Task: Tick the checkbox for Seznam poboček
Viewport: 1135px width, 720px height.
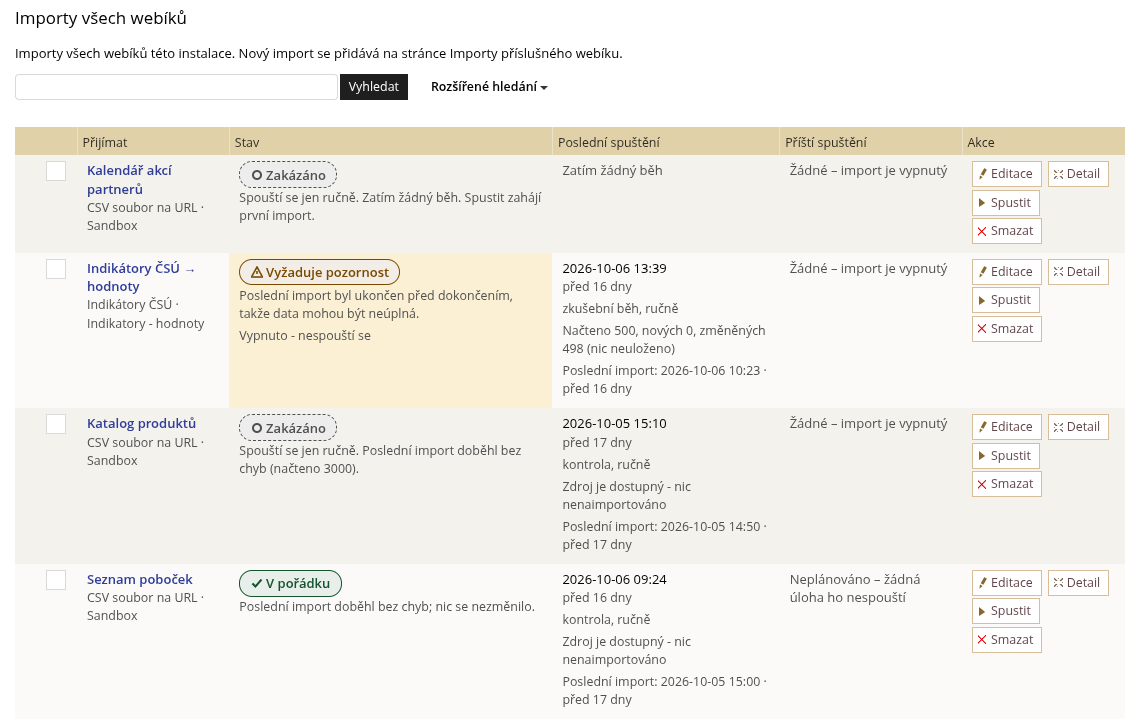Action: (56, 580)
